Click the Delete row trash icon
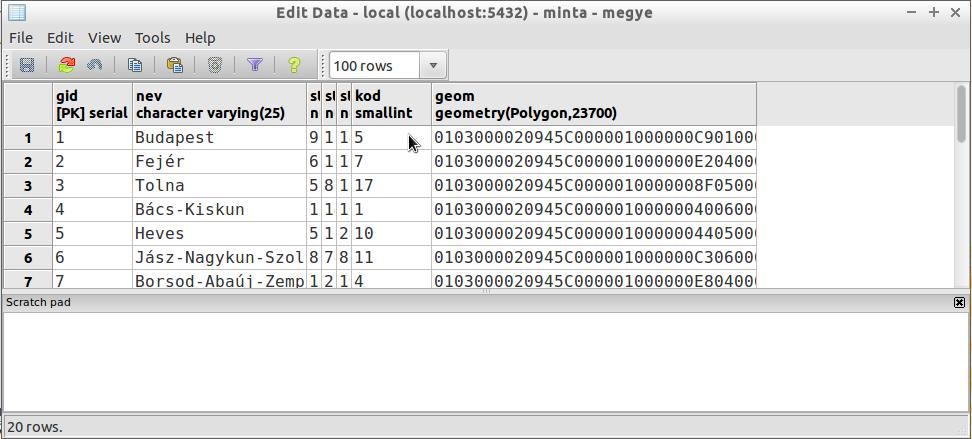972x439 pixels. (214, 65)
